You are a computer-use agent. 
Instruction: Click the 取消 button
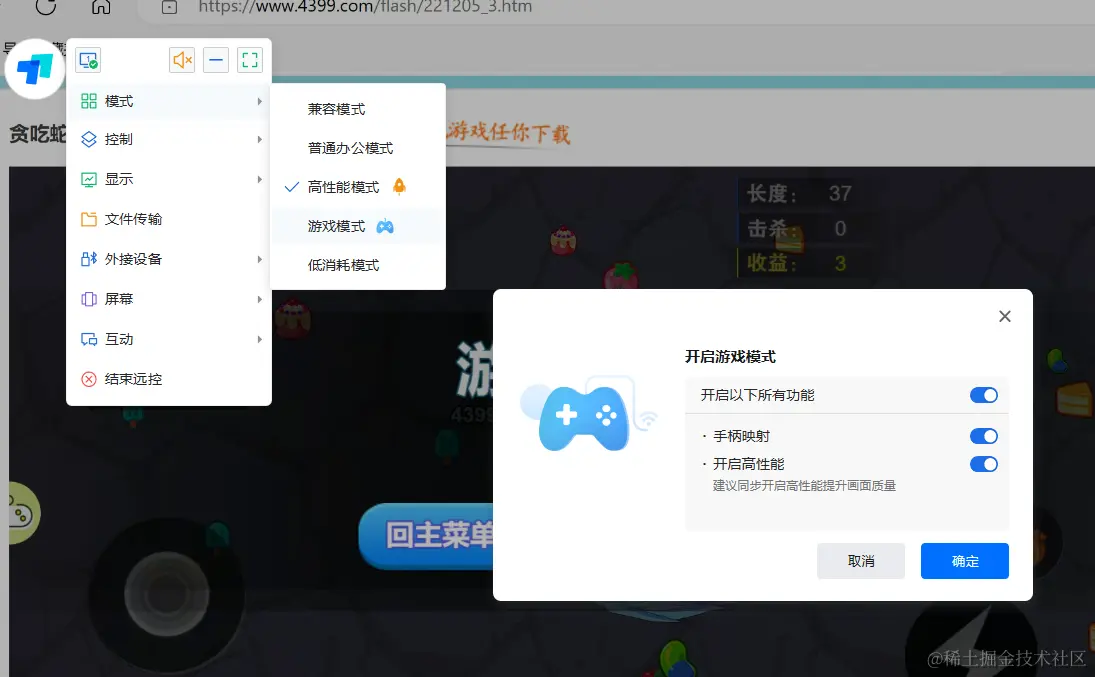[x=860, y=561]
